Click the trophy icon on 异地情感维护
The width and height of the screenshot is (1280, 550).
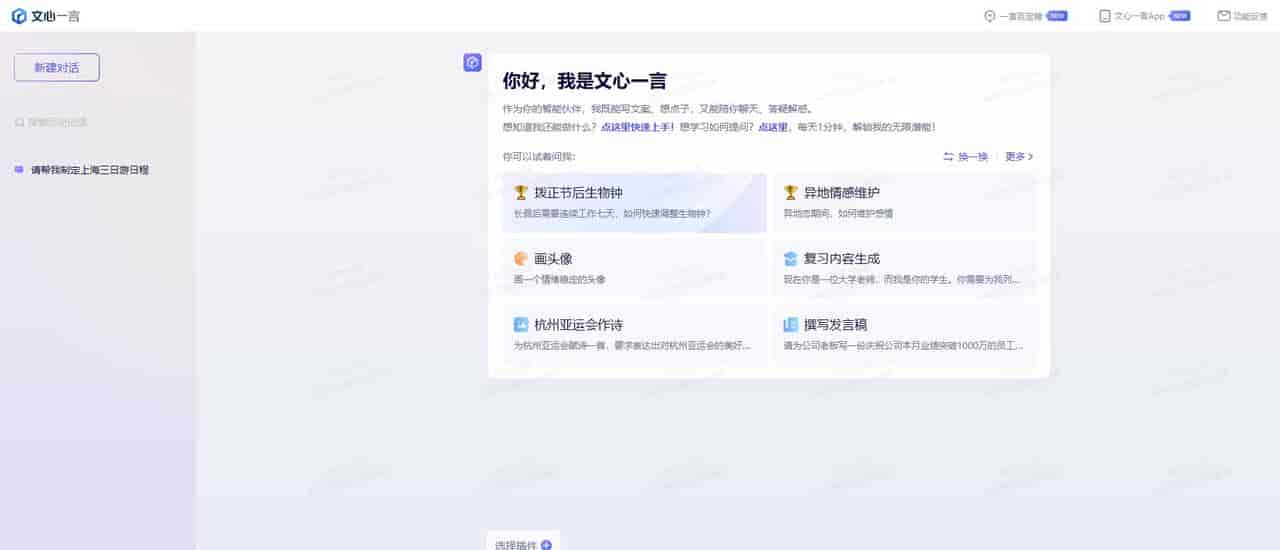[x=790, y=192]
